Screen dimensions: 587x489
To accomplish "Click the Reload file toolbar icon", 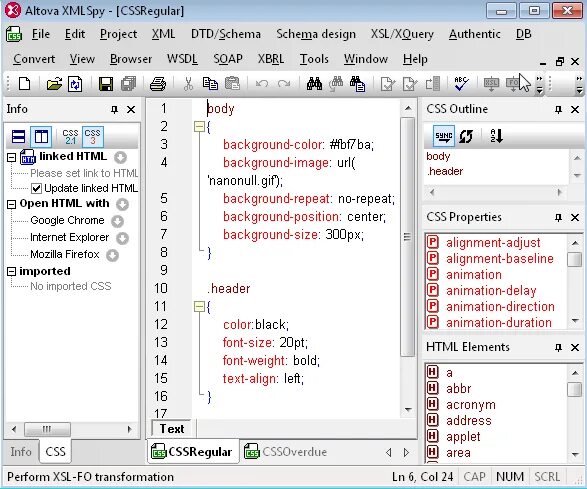I will click(x=75, y=83).
